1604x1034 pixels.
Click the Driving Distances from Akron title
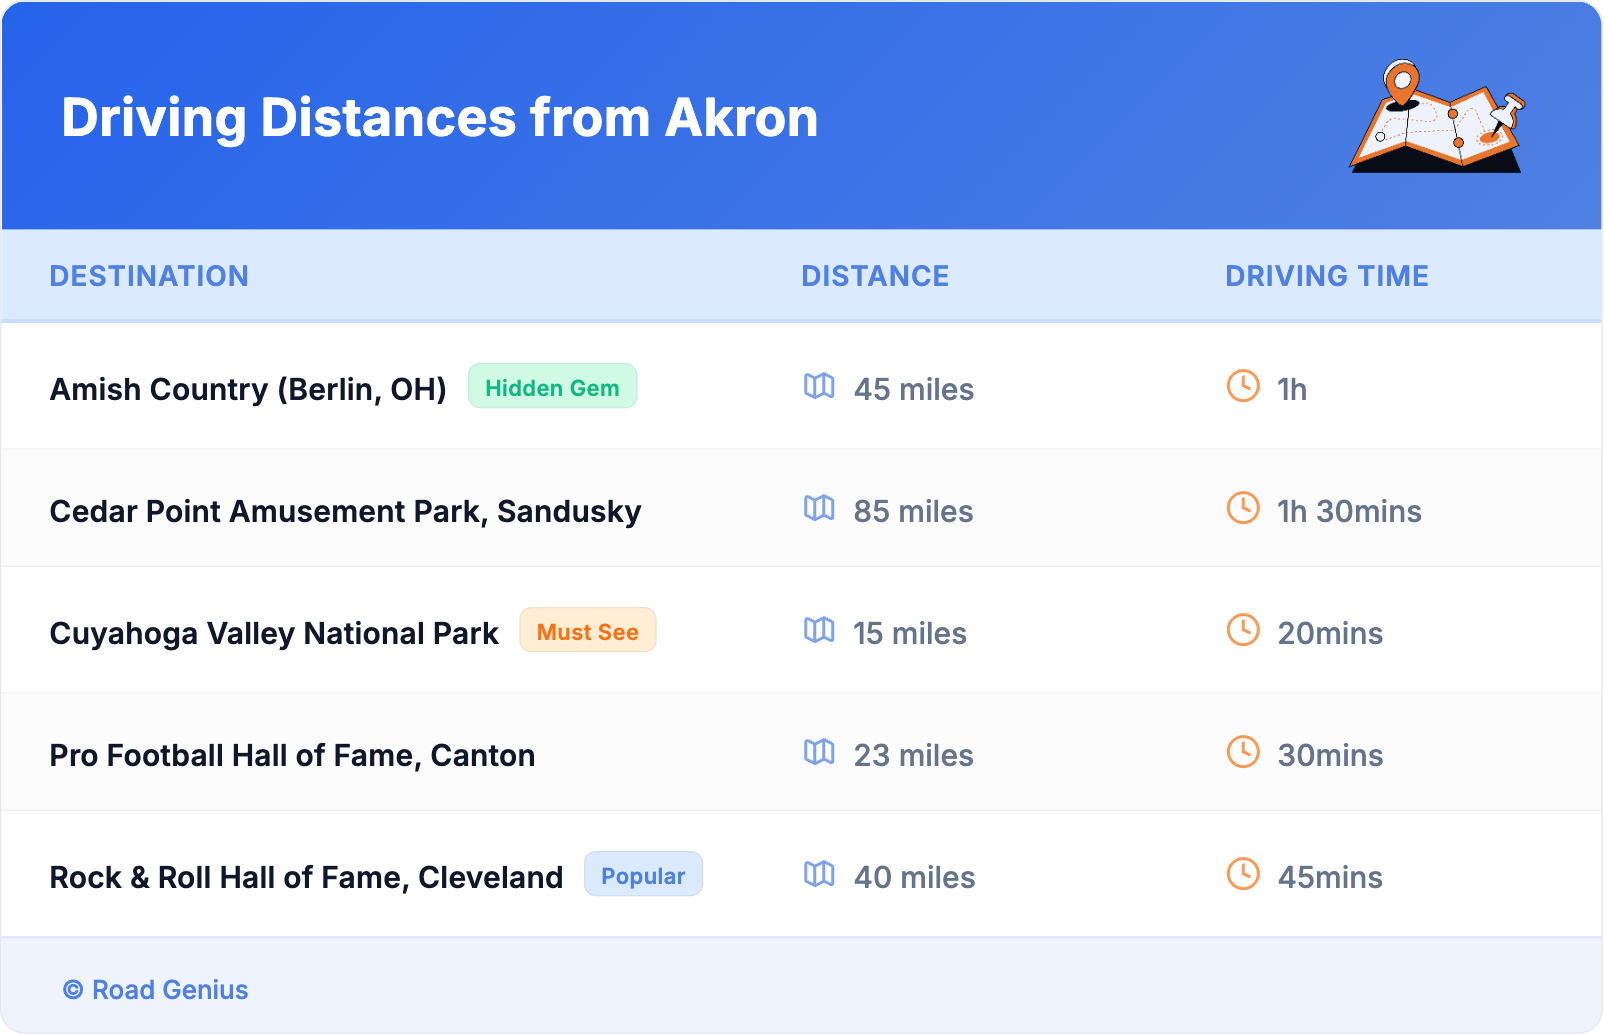(440, 118)
